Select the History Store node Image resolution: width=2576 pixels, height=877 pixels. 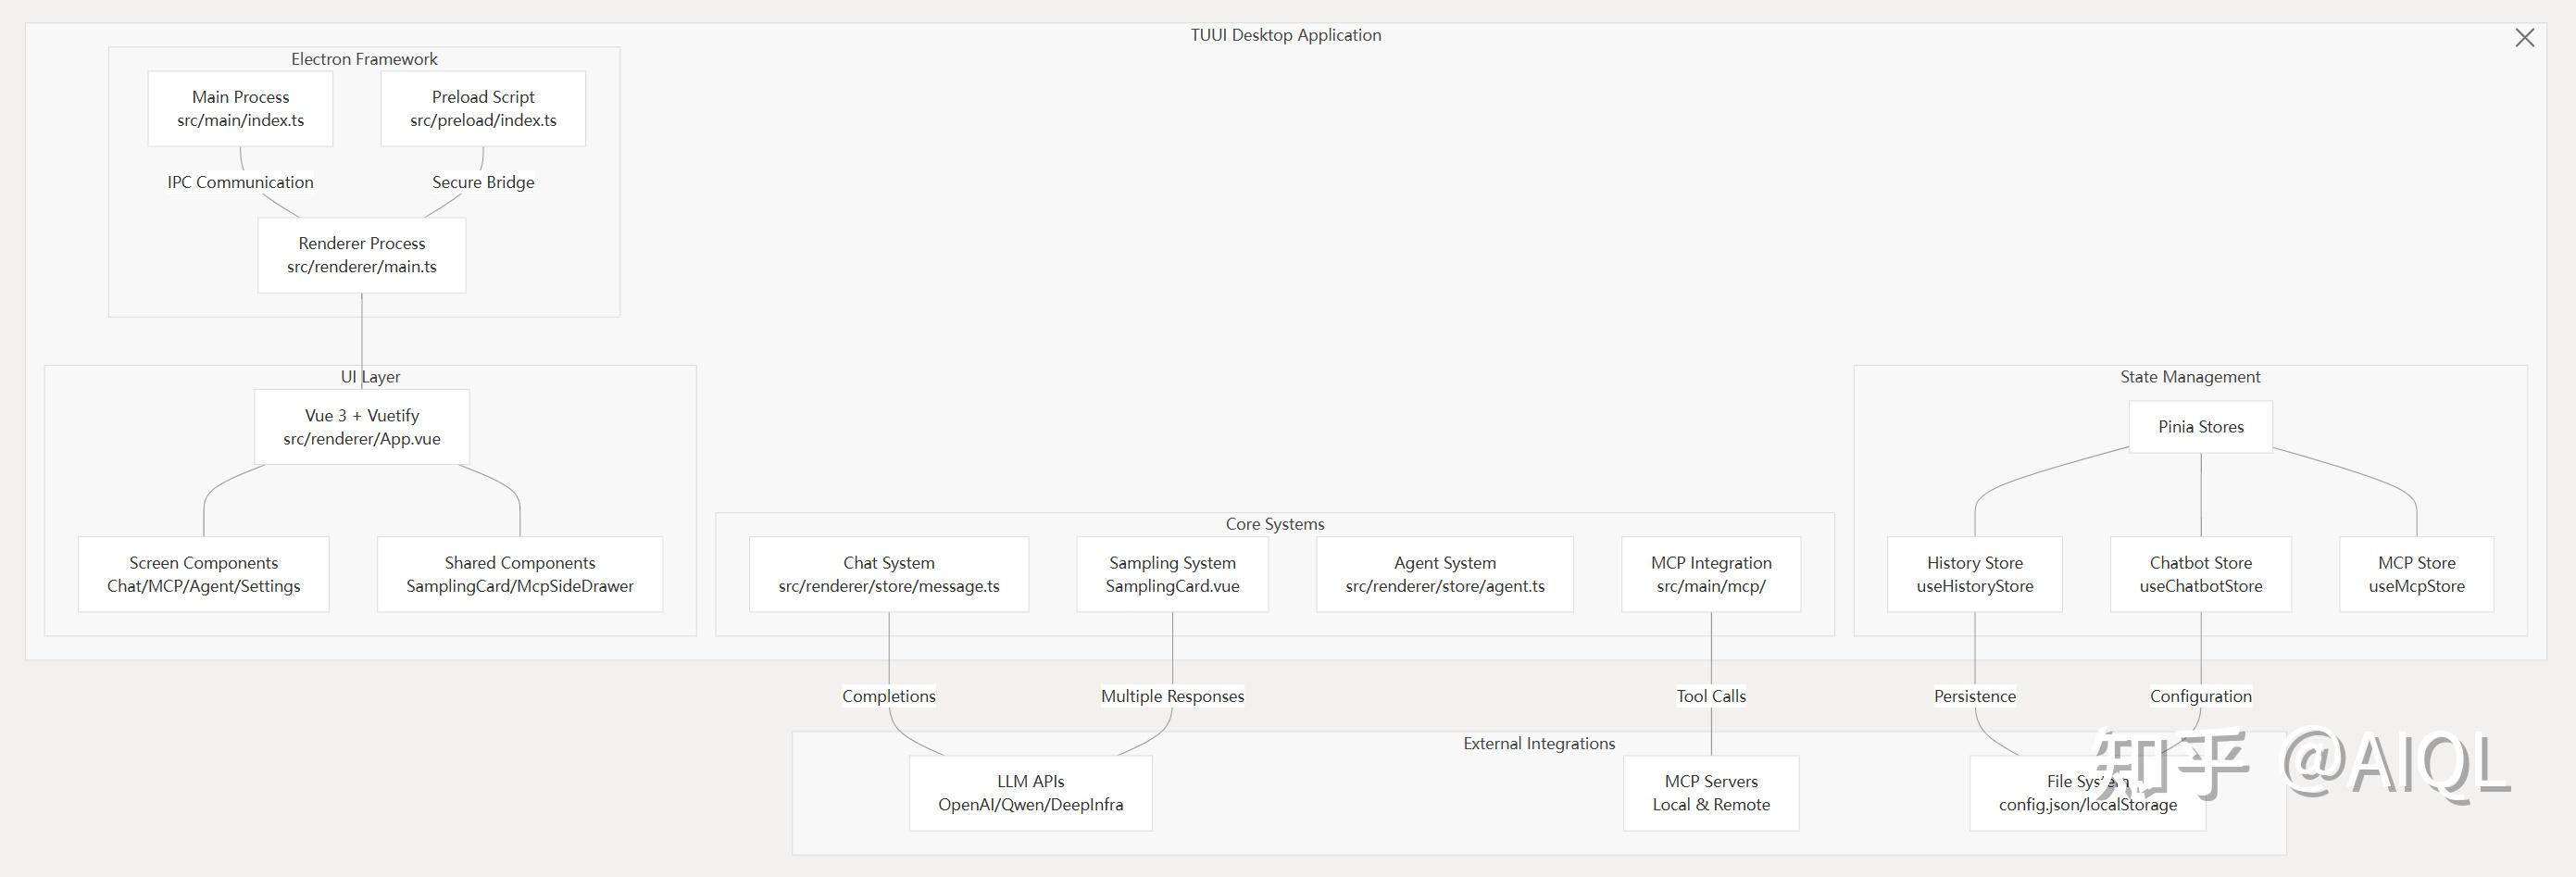tap(1975, 574)
